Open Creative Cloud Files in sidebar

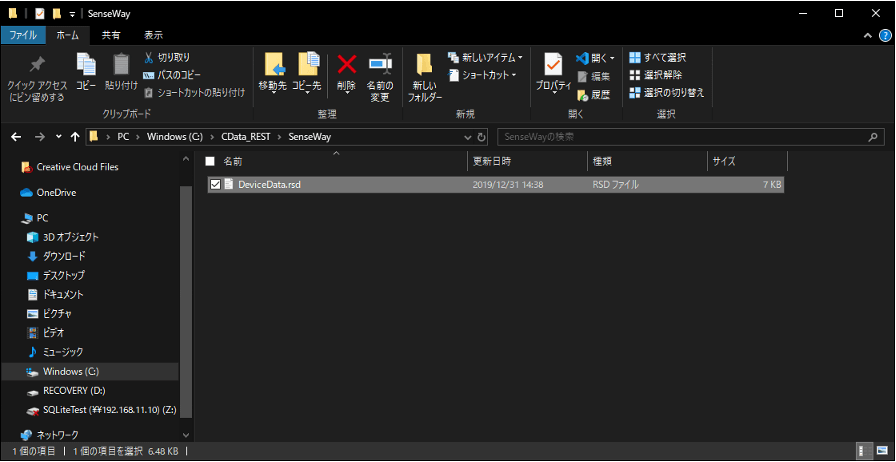(77, 167)
